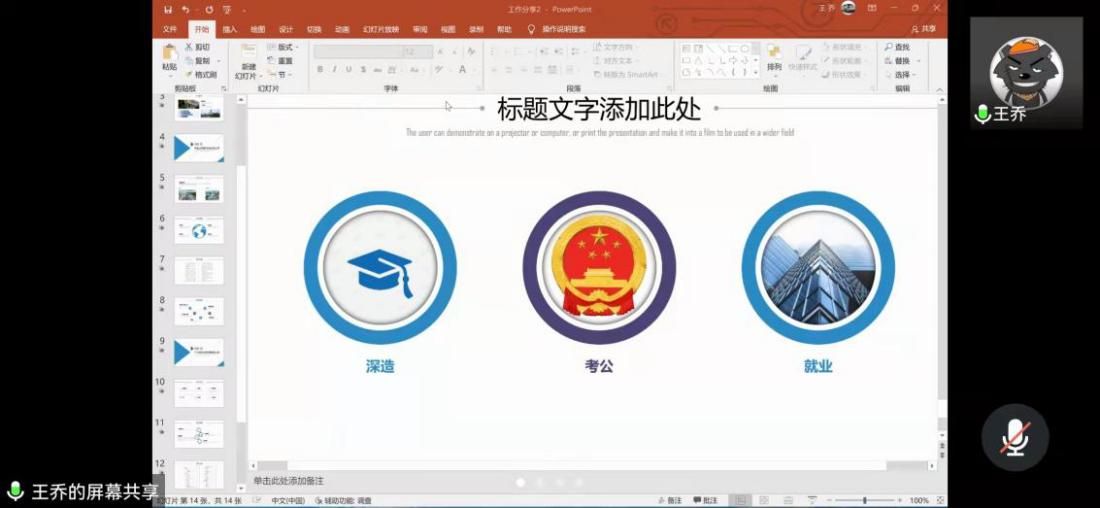
Task: Change the font color
Action: [462, 69]
